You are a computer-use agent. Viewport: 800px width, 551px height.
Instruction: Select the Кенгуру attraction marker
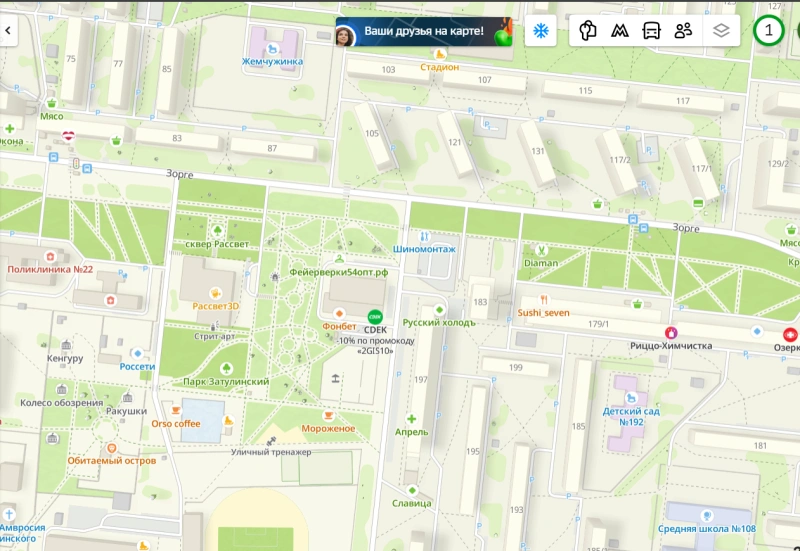point(65,345)
